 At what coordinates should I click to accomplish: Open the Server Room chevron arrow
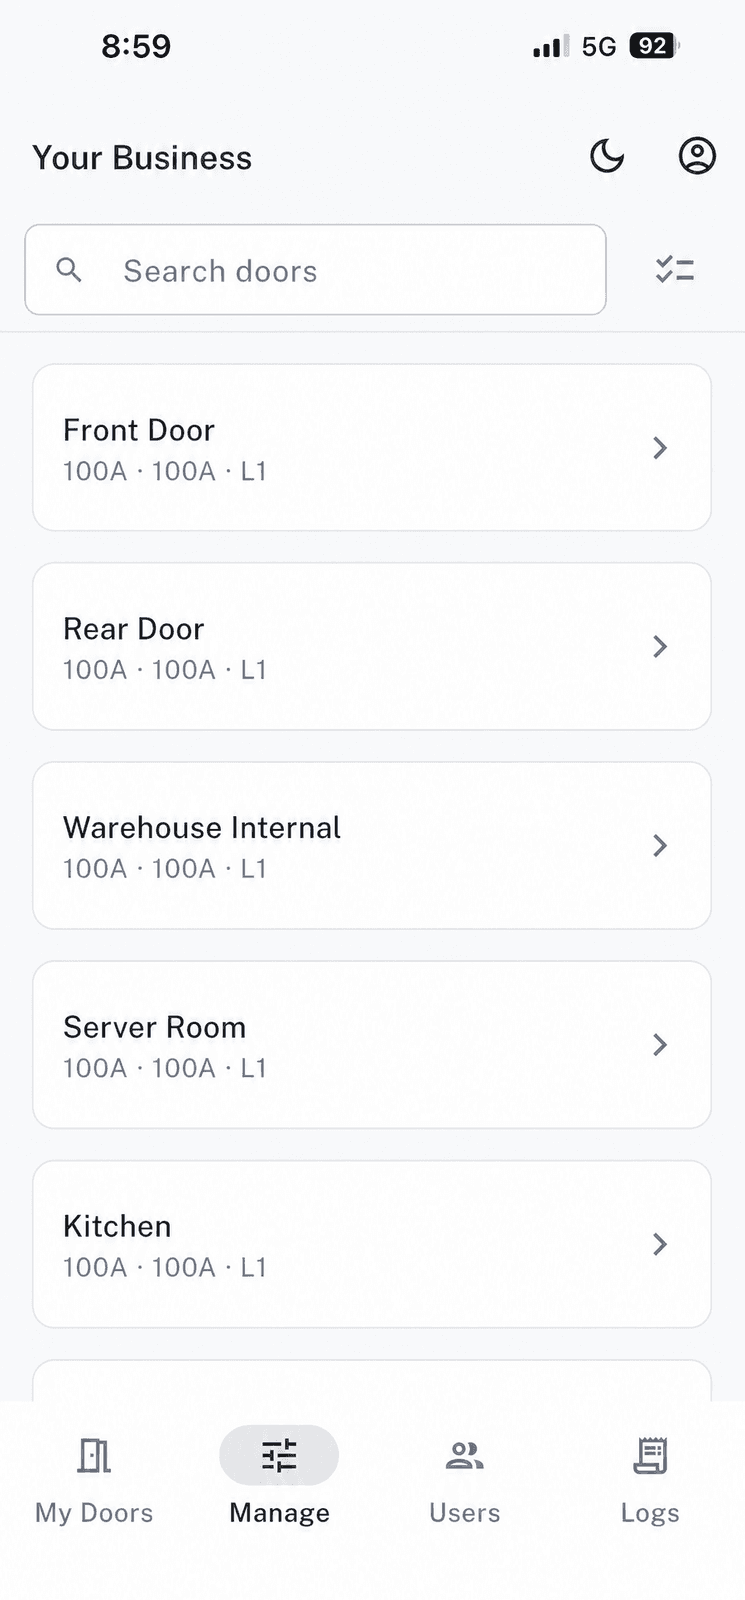[x=660, y=1044]
